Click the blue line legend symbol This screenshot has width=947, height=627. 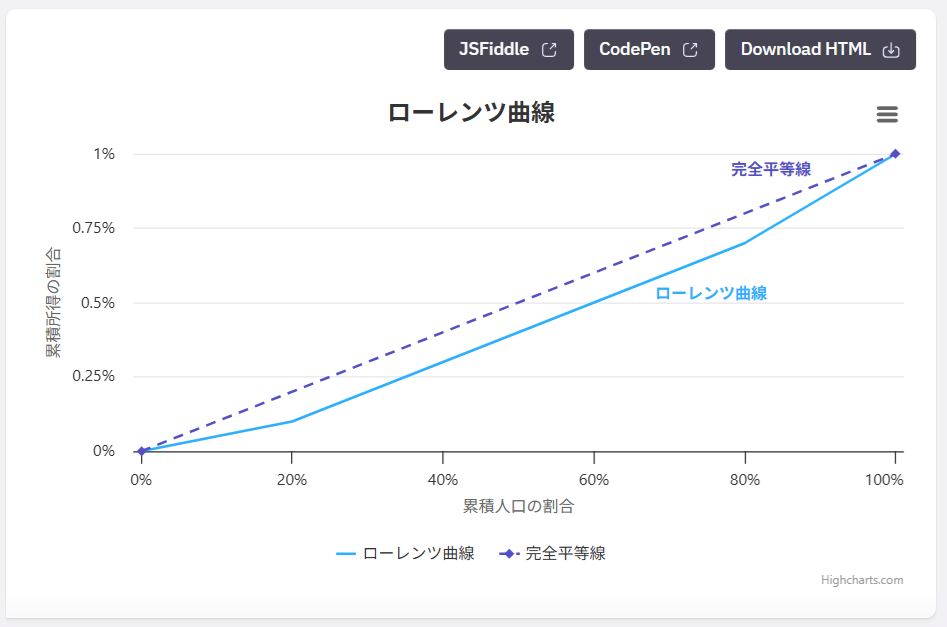point(346,553)
